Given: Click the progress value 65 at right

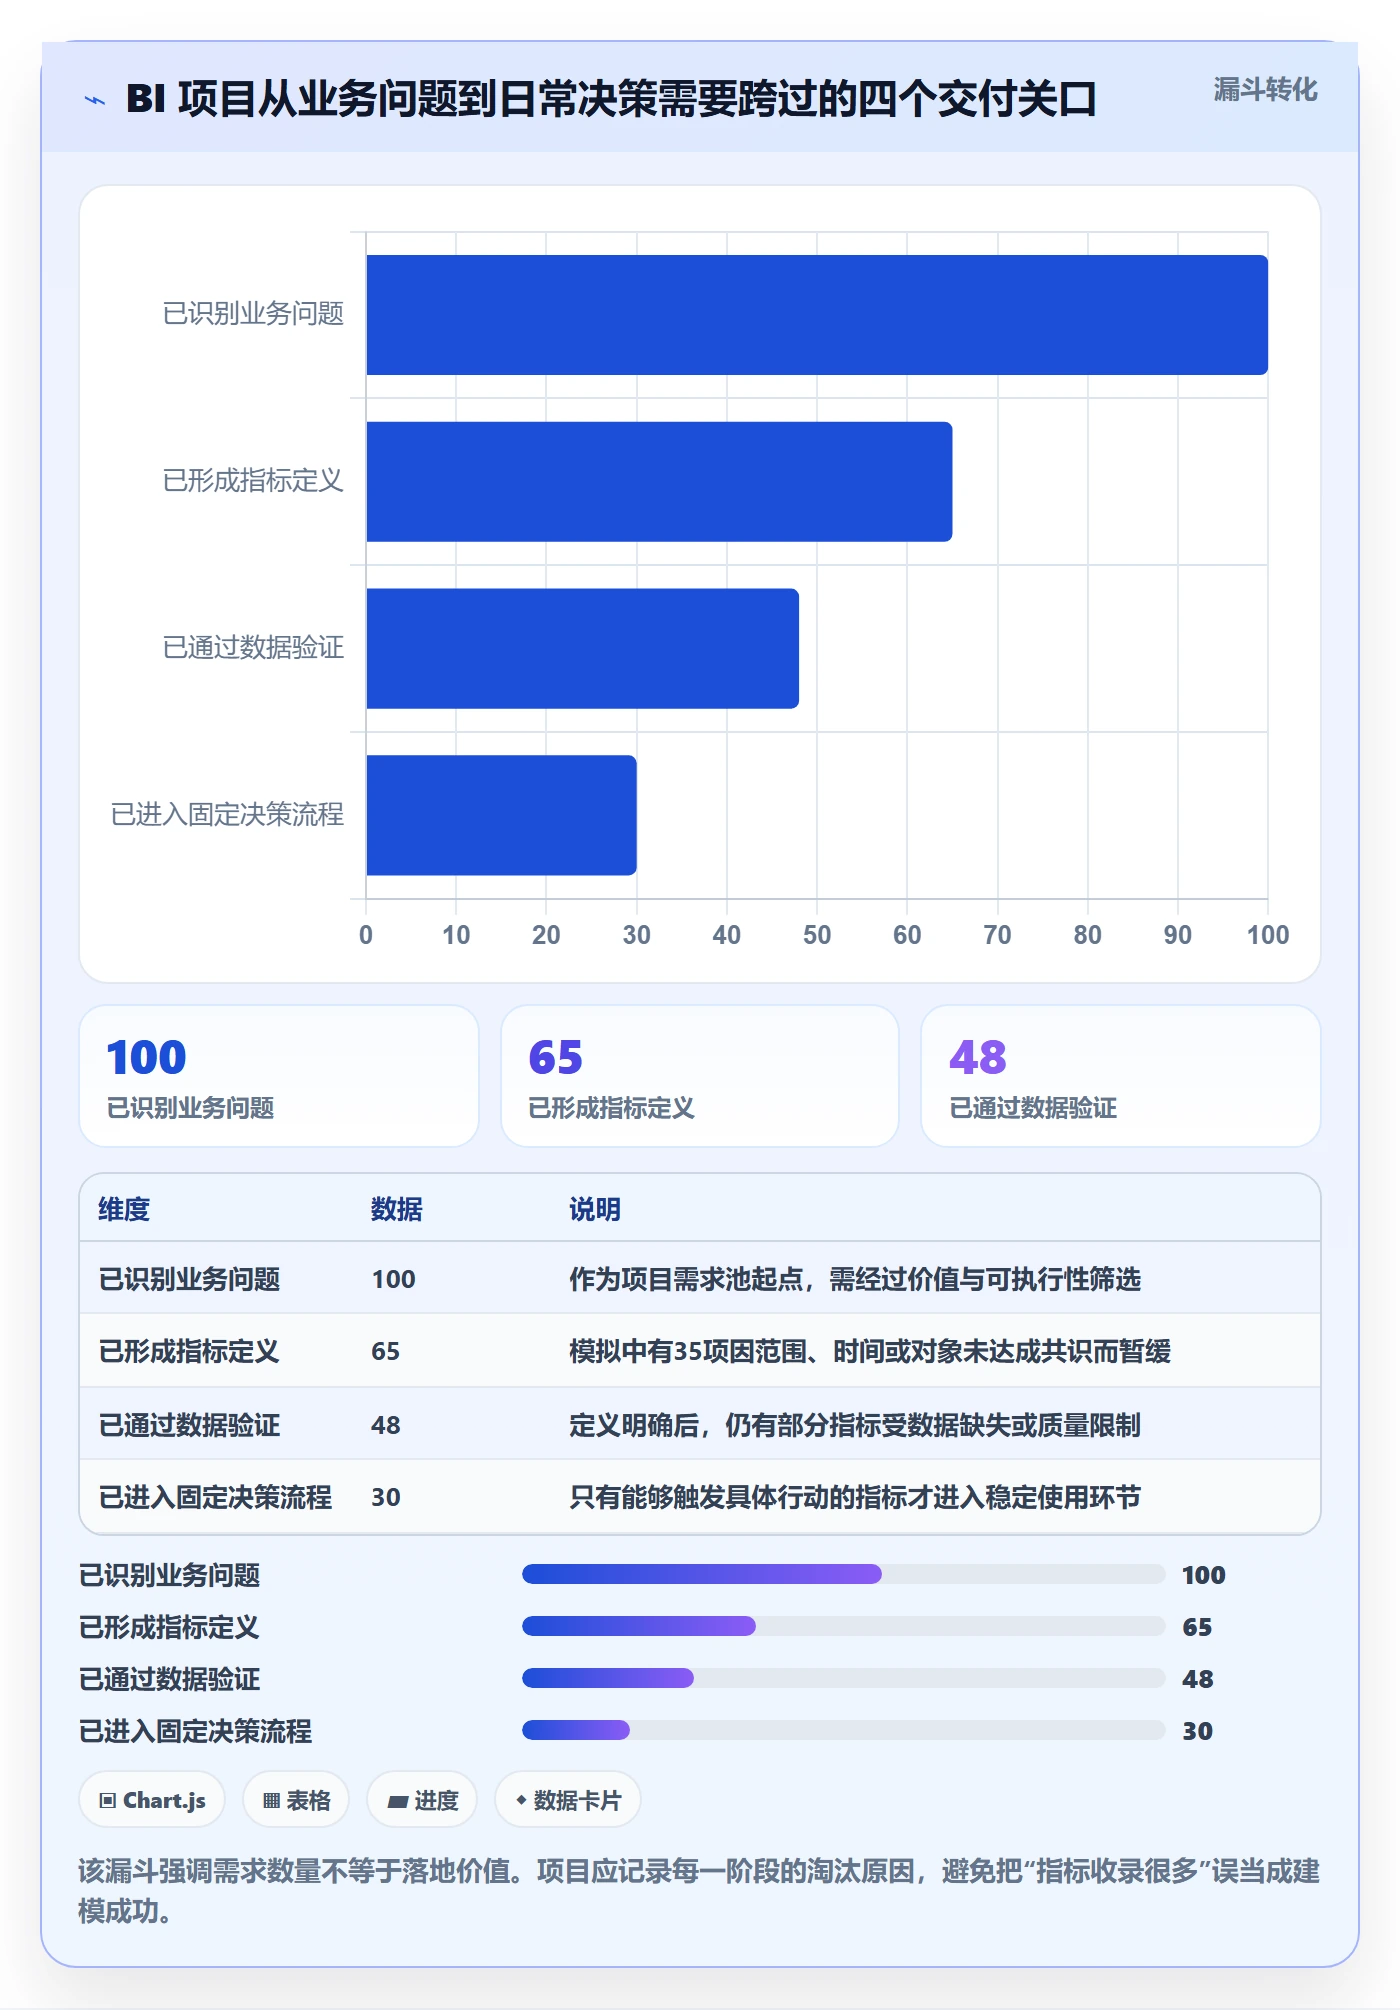Looking at the screenshot, I should 1197,1627.
